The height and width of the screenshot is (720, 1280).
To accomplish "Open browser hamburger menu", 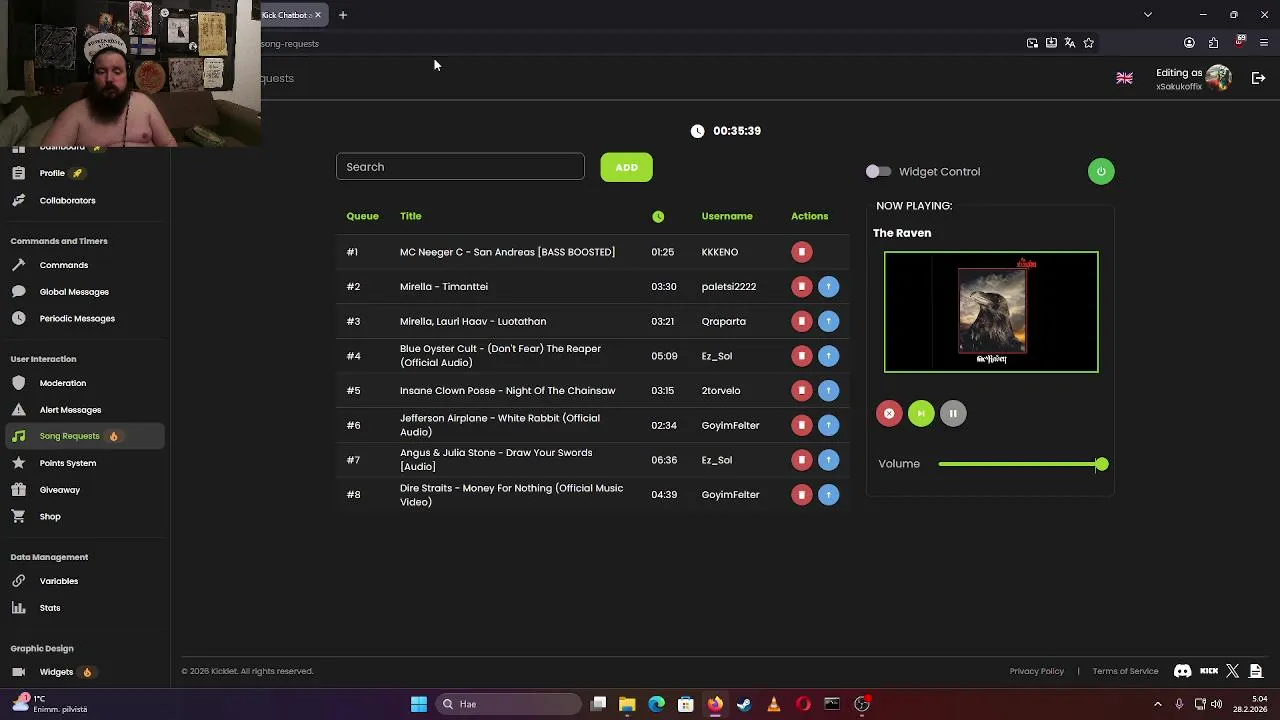I will [x=1264, y=43].
